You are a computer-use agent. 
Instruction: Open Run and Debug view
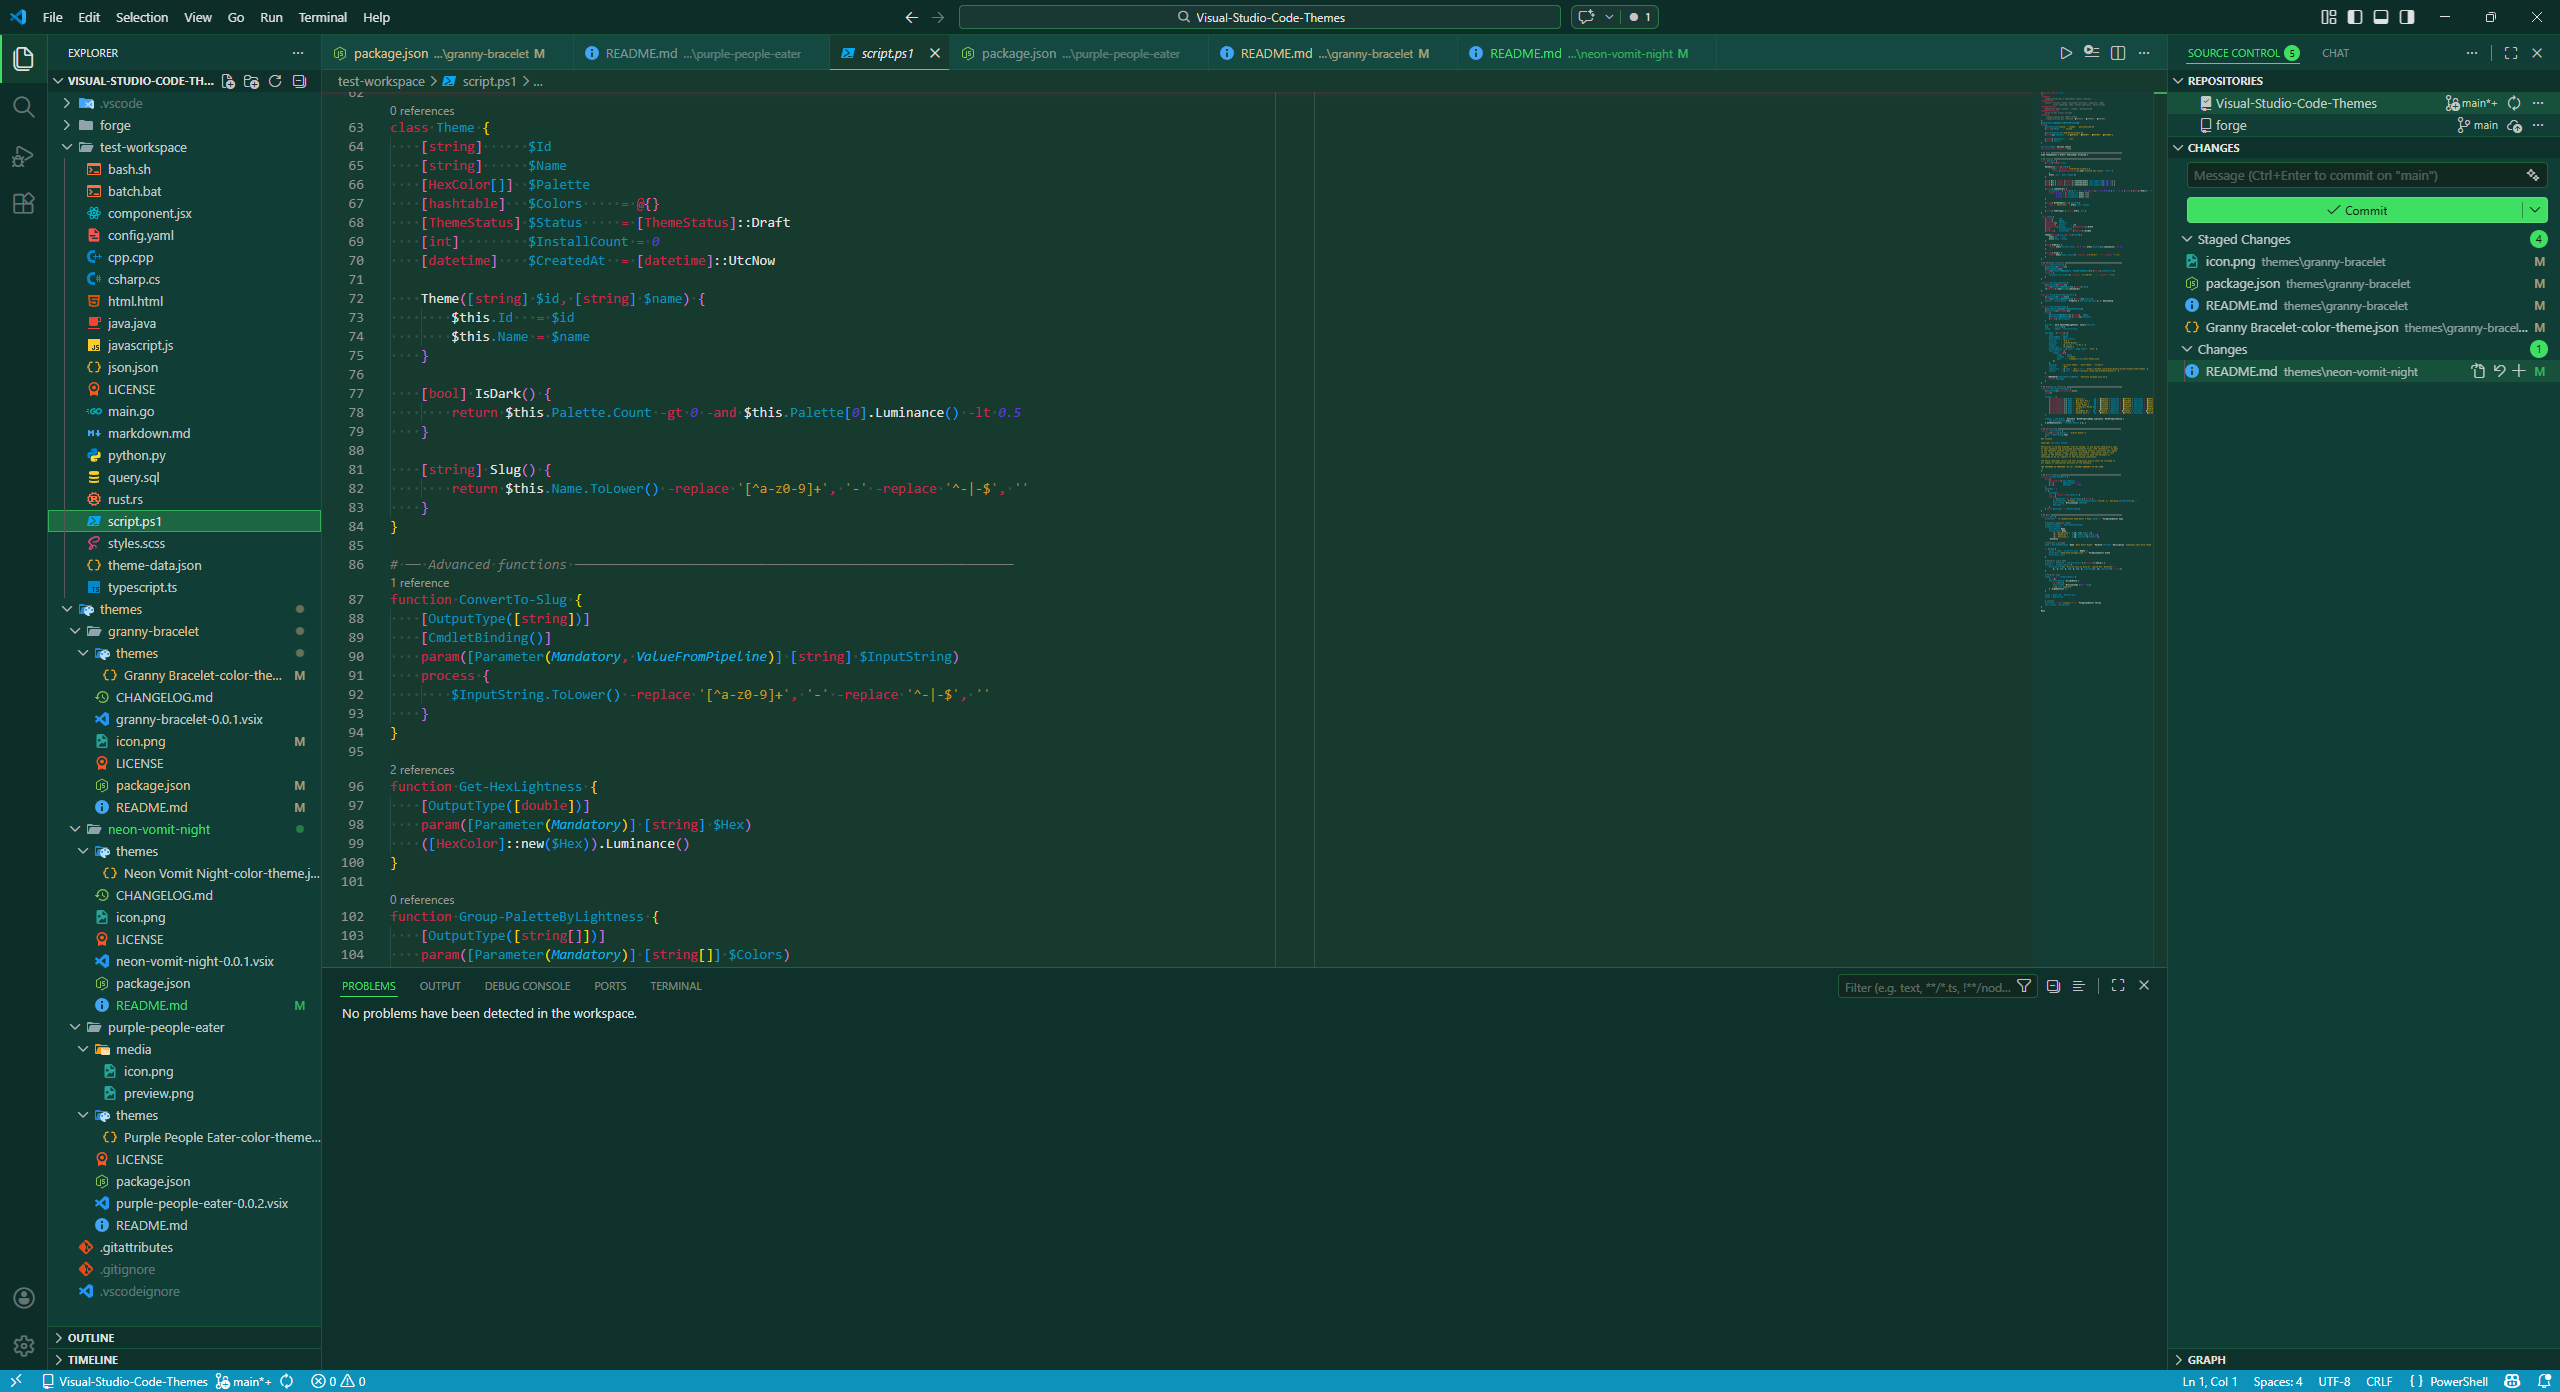coord(24,156)
